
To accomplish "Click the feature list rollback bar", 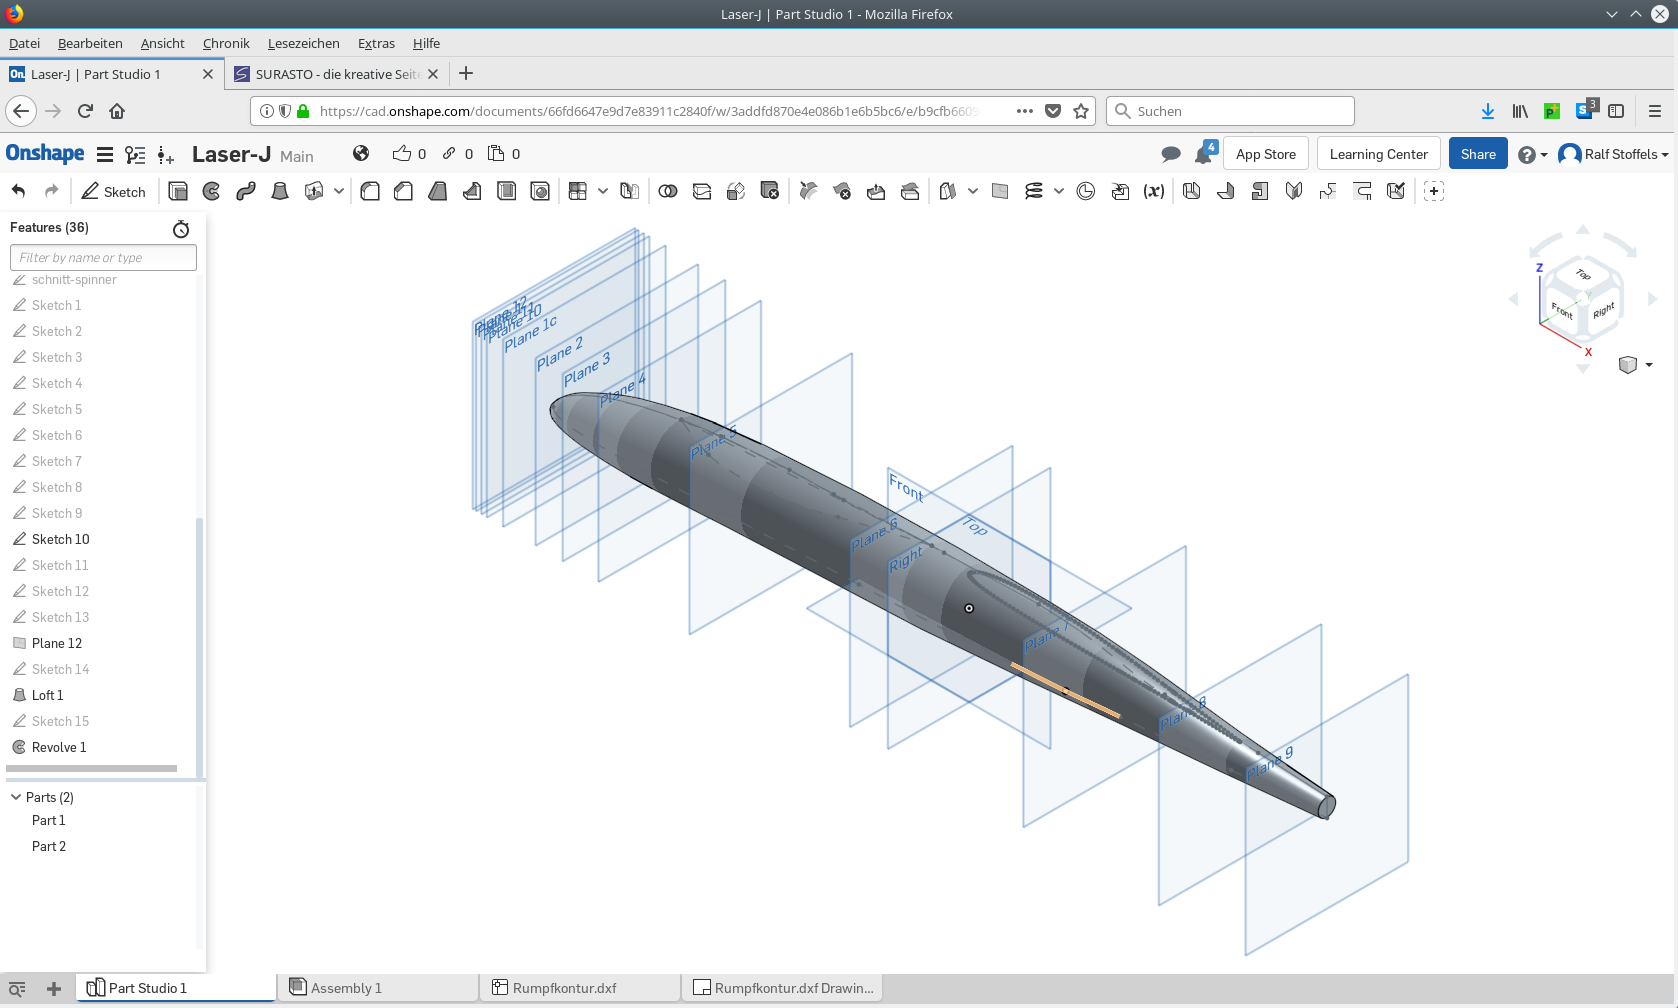I will coord(92,768).
